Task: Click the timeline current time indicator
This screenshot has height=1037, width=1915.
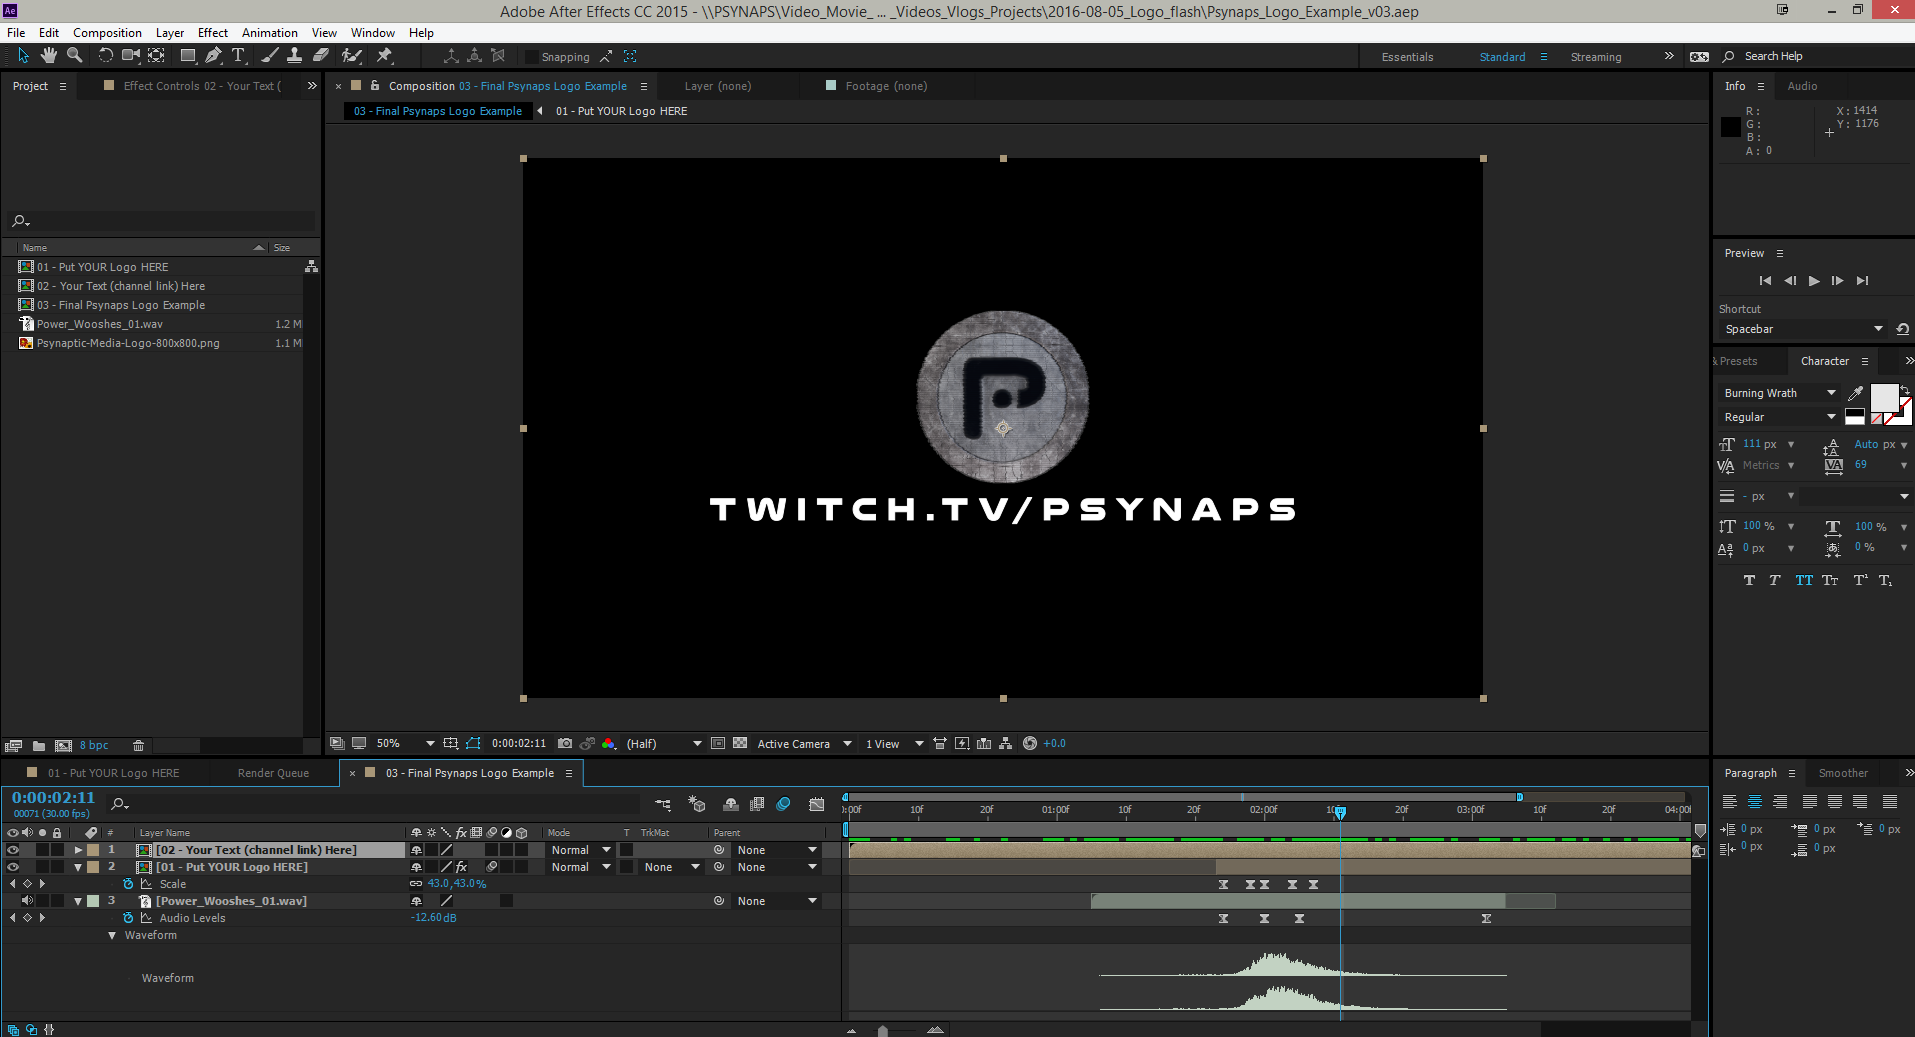Action: tap(1340, 812)
